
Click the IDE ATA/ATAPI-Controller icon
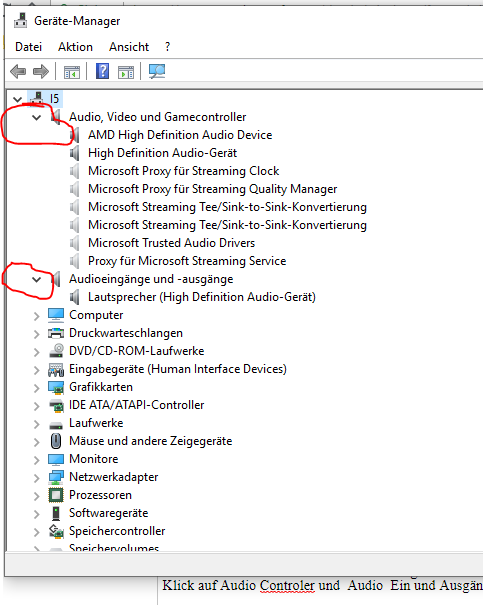tap(56, 405)
